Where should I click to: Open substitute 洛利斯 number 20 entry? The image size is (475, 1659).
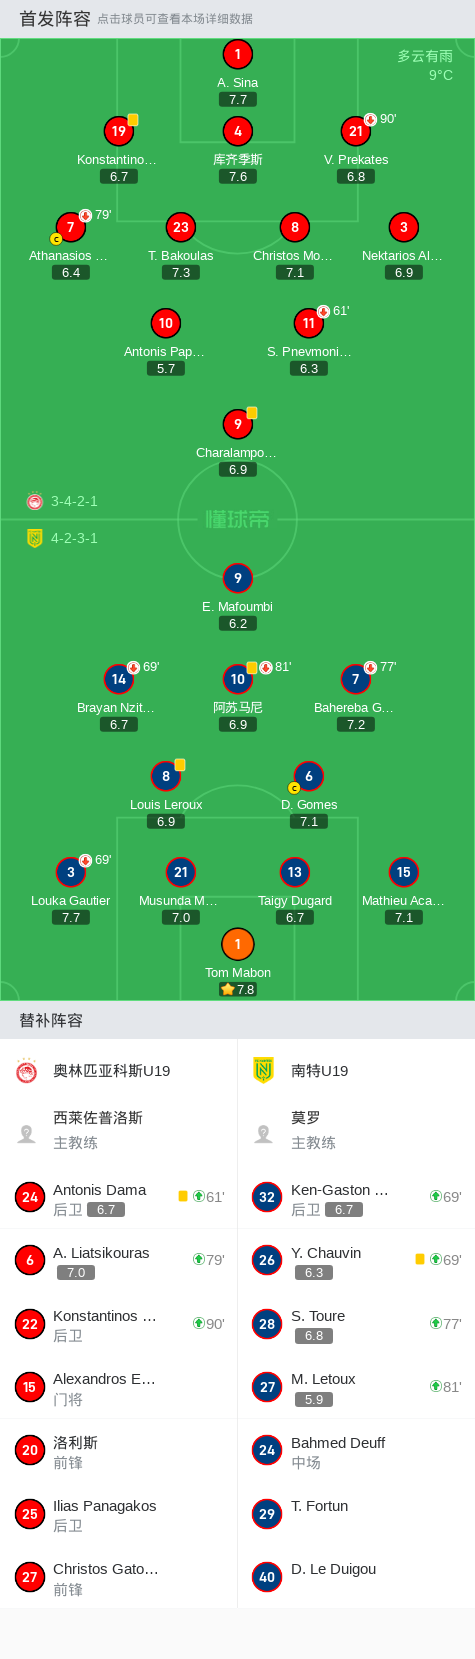tap(118, 1451)
